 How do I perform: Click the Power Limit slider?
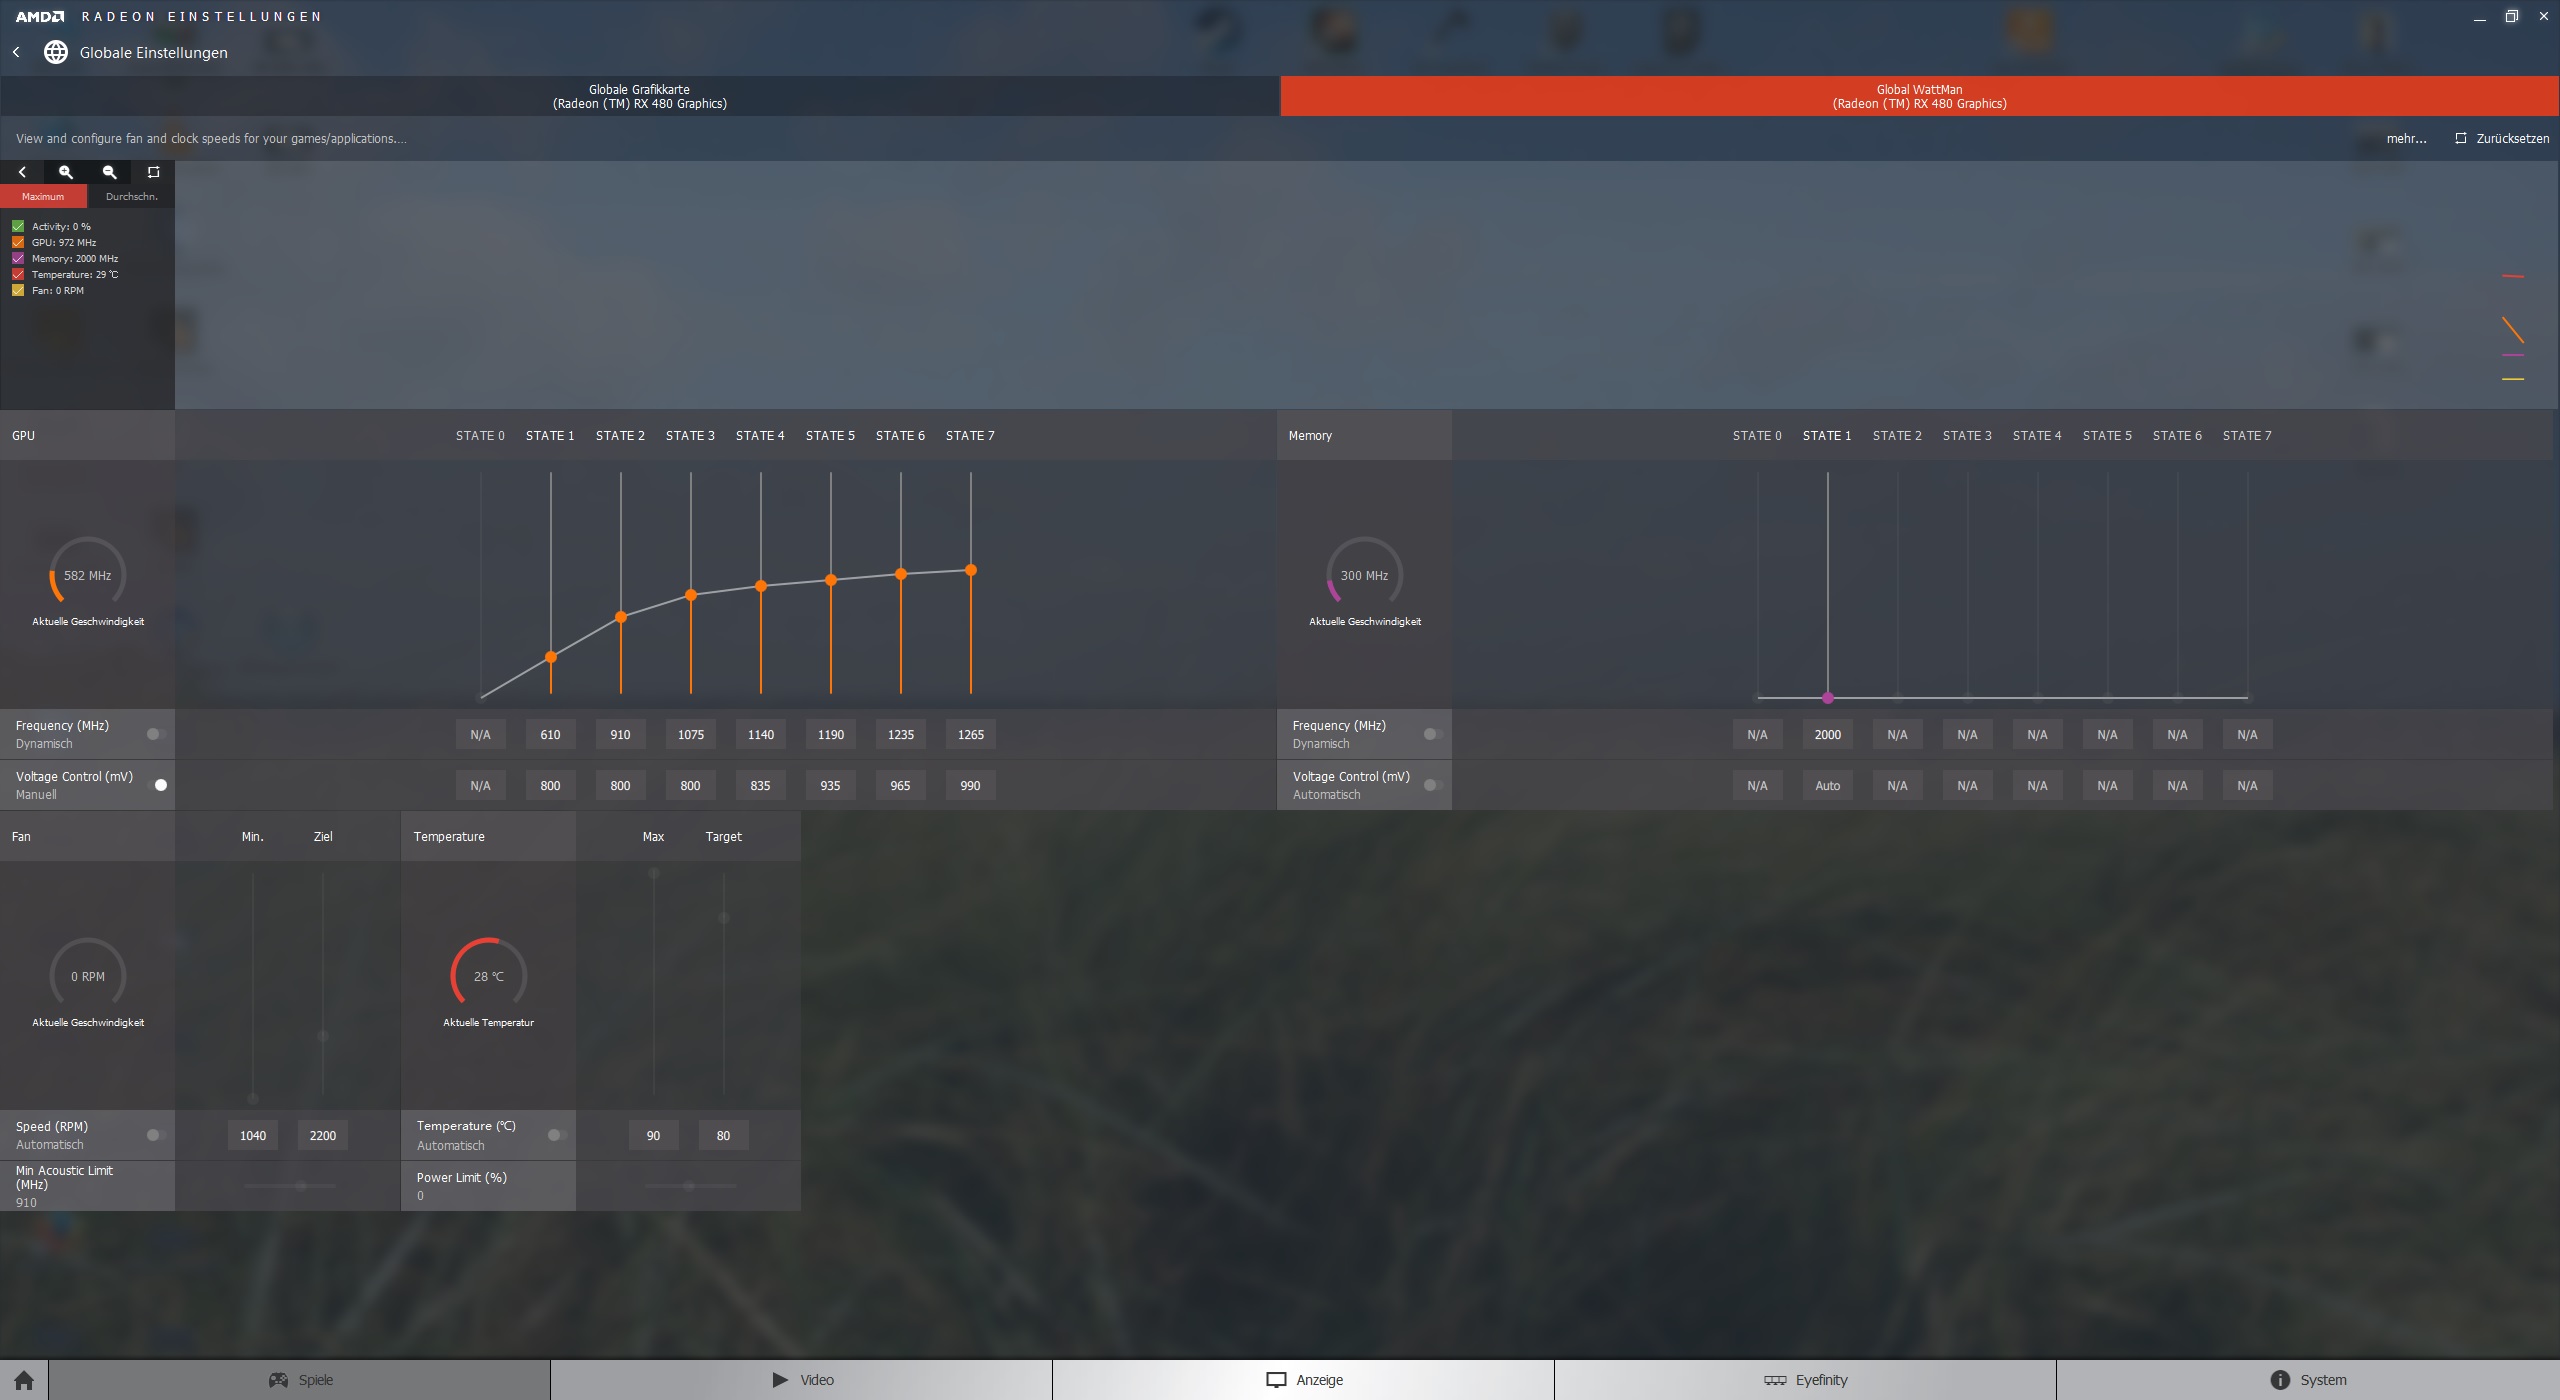pyautogui.click(x=689, y=1186)
